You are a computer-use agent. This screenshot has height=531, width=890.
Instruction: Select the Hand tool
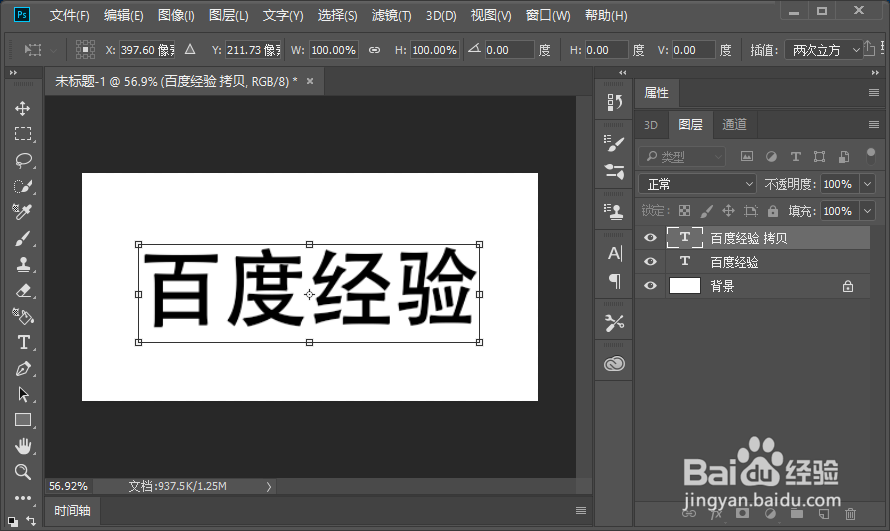(x=23, y=446)
